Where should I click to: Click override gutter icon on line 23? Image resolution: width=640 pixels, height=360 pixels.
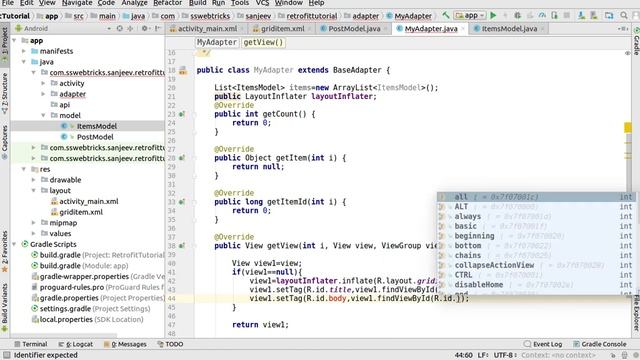point(182,114)
